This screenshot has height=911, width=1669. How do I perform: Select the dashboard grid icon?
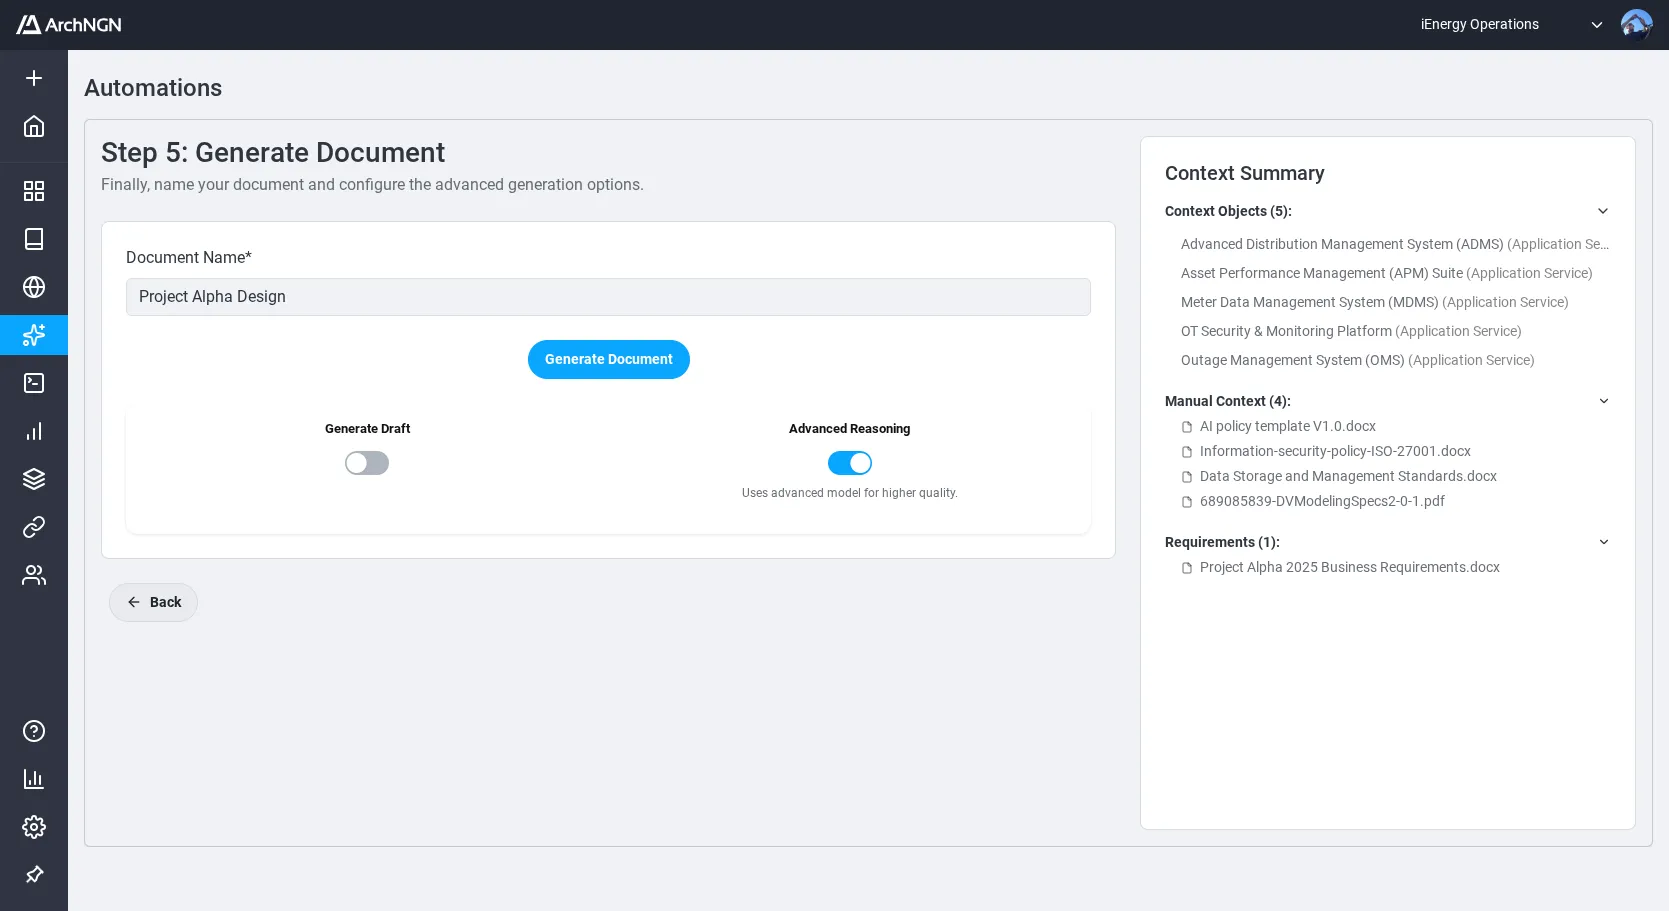point(34,190)
